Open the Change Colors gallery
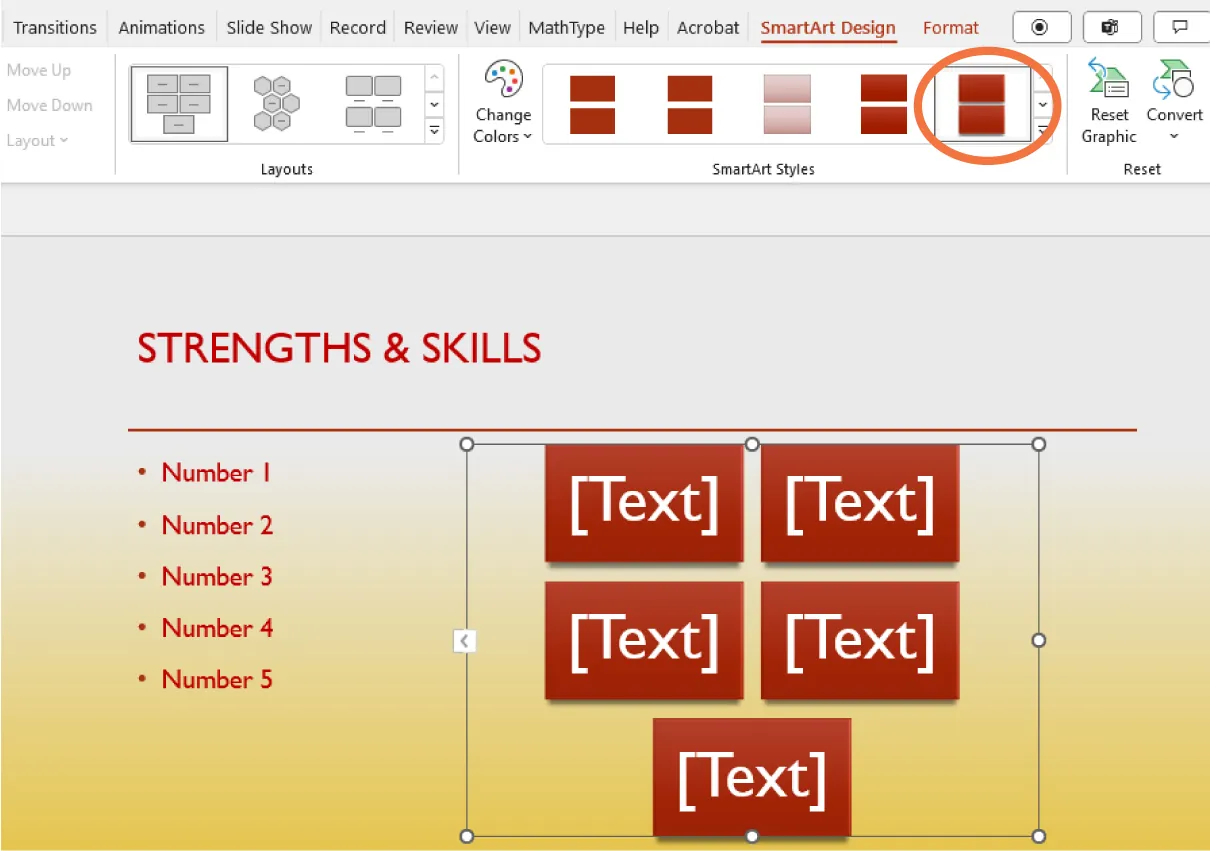 (501, 103)
